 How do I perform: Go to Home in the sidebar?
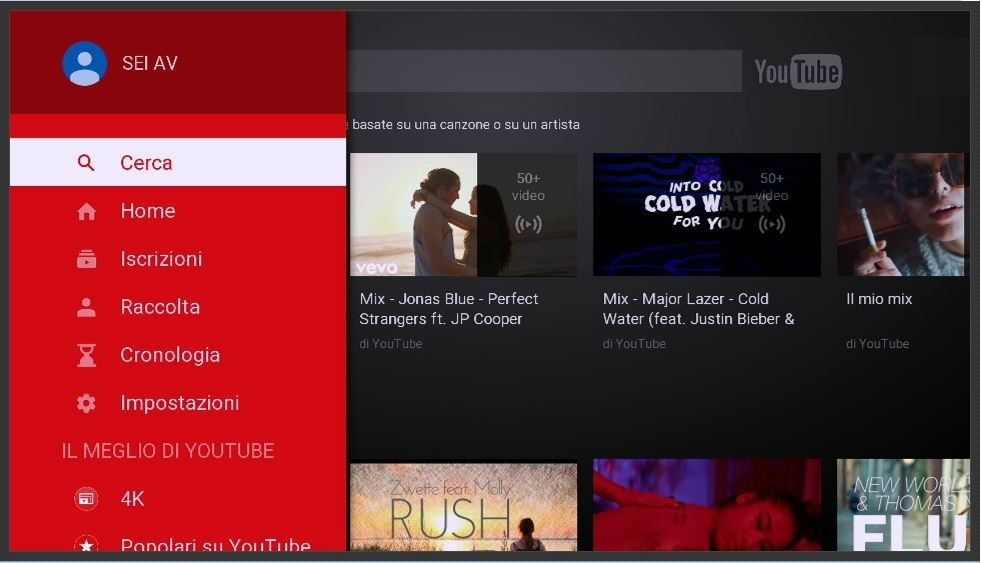coord(178,211)
